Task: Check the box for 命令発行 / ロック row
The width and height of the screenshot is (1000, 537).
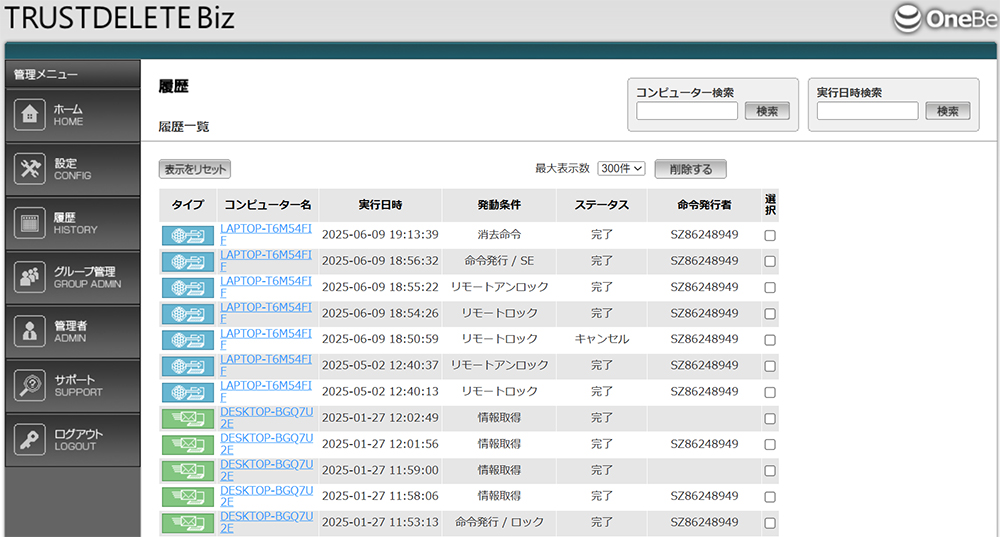Action: pos(770,523)
